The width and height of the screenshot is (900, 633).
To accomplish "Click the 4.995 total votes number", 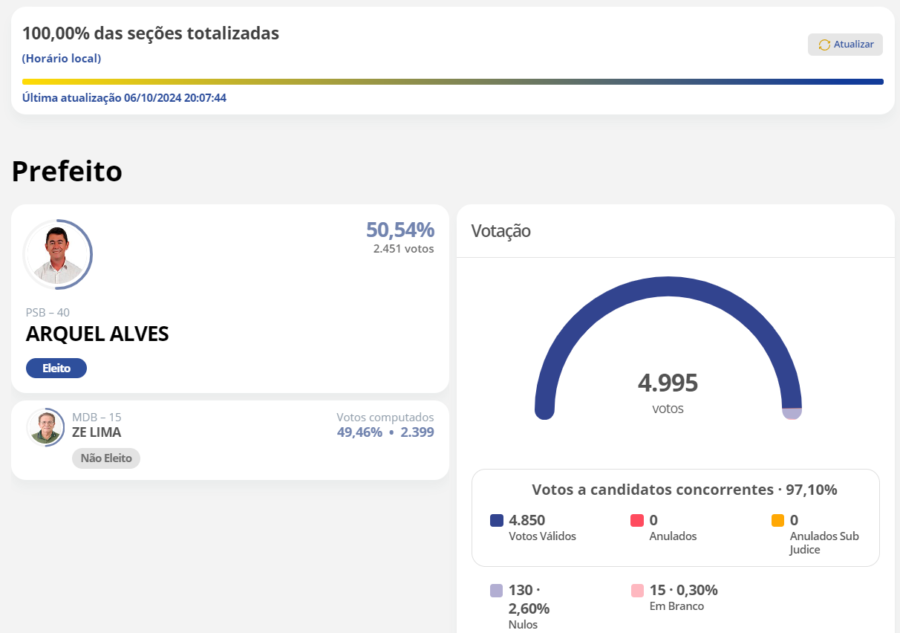I will (x=668, y=383).
